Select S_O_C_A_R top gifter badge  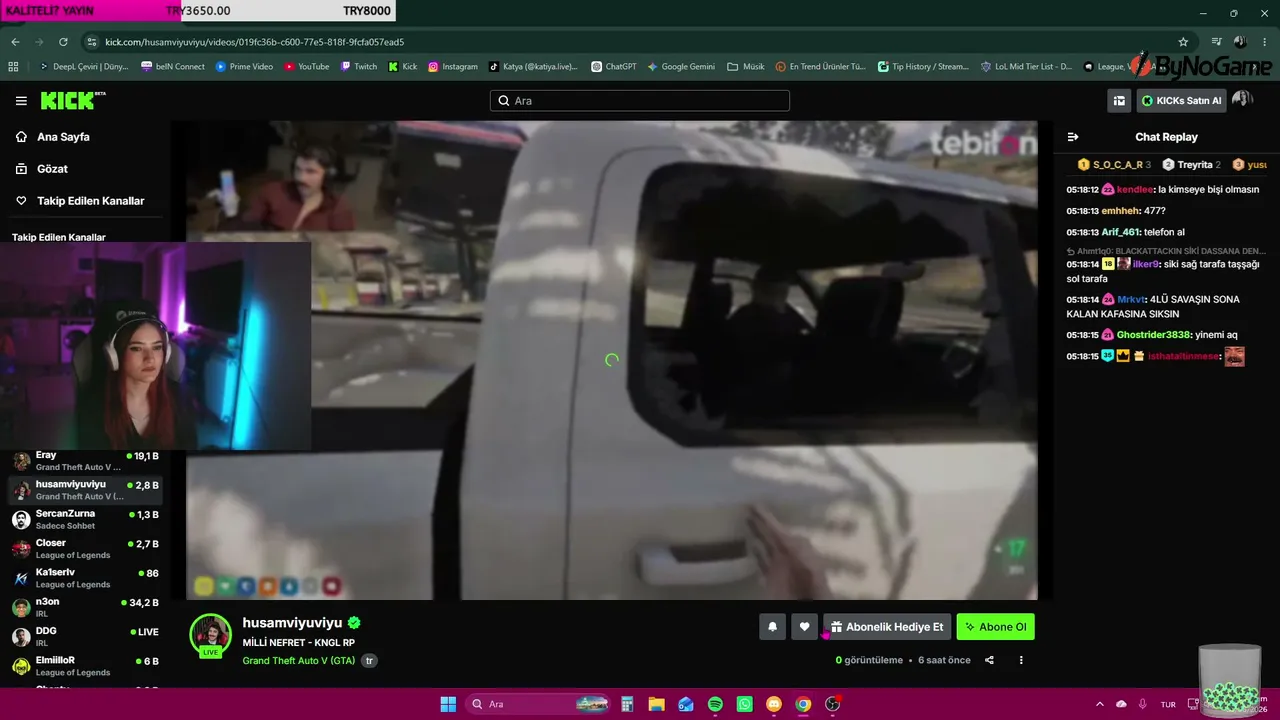[1114, 165]
